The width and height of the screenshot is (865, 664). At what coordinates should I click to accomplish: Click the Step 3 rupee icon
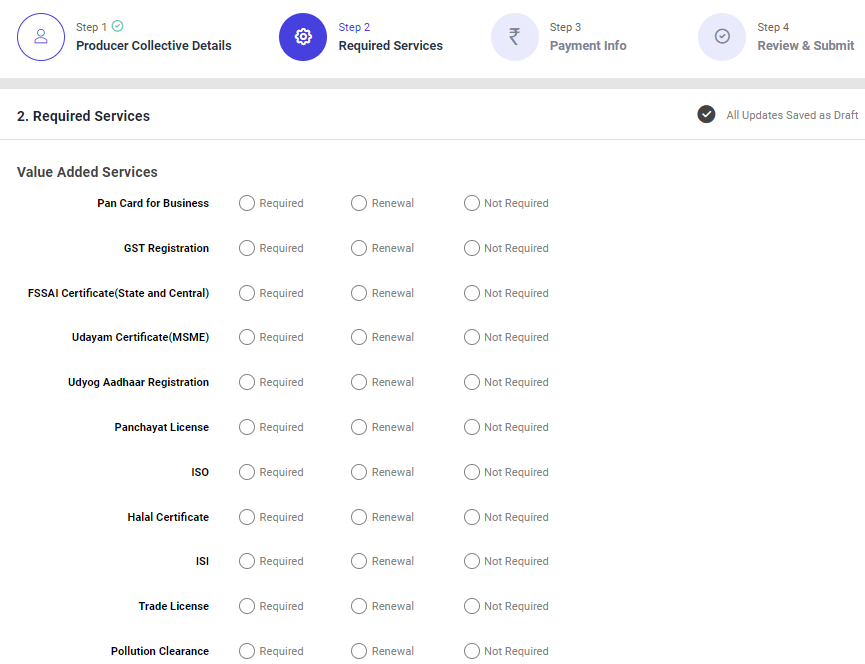[514, 37]
